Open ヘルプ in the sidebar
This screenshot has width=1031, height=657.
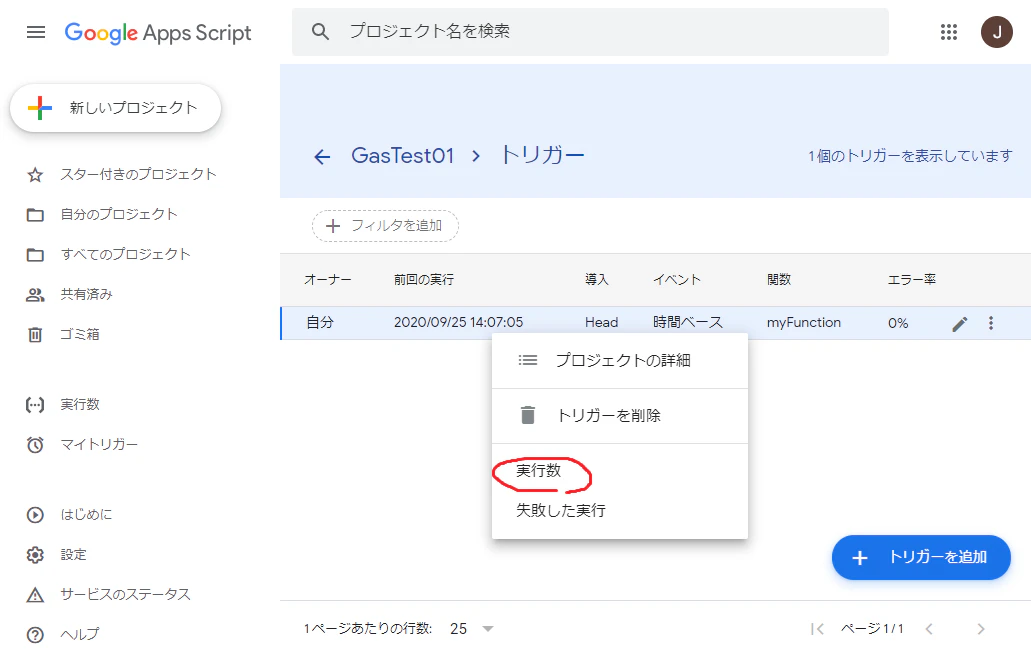pyautogui.click(x=80, y=634)
